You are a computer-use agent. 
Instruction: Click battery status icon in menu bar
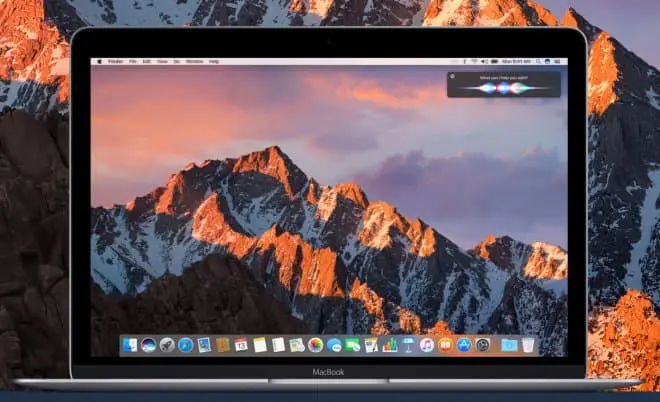[495, 61]
